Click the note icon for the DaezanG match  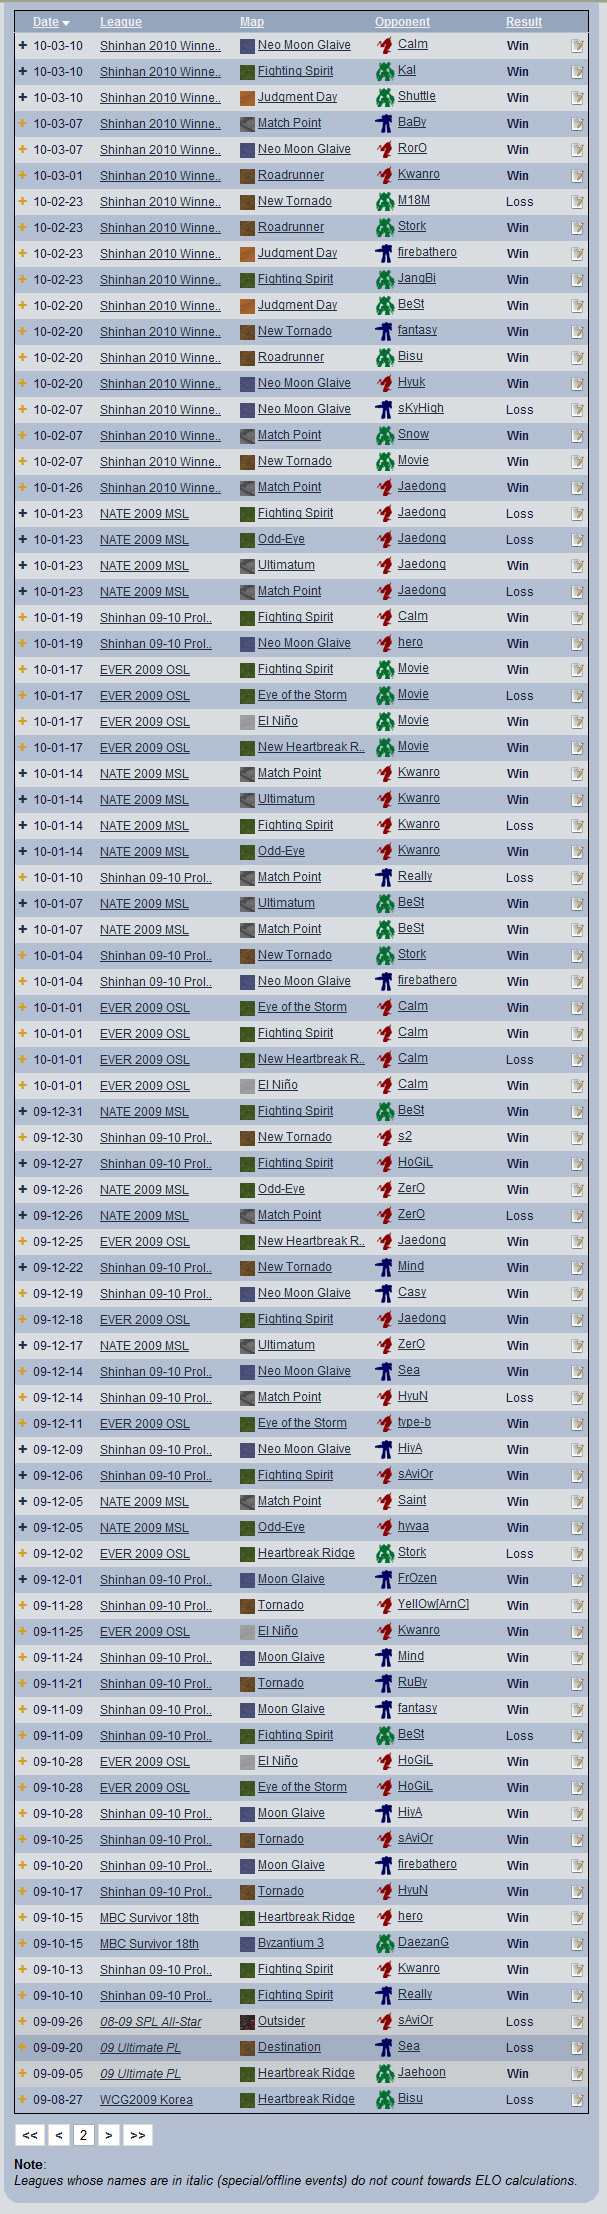[577, 1944]
